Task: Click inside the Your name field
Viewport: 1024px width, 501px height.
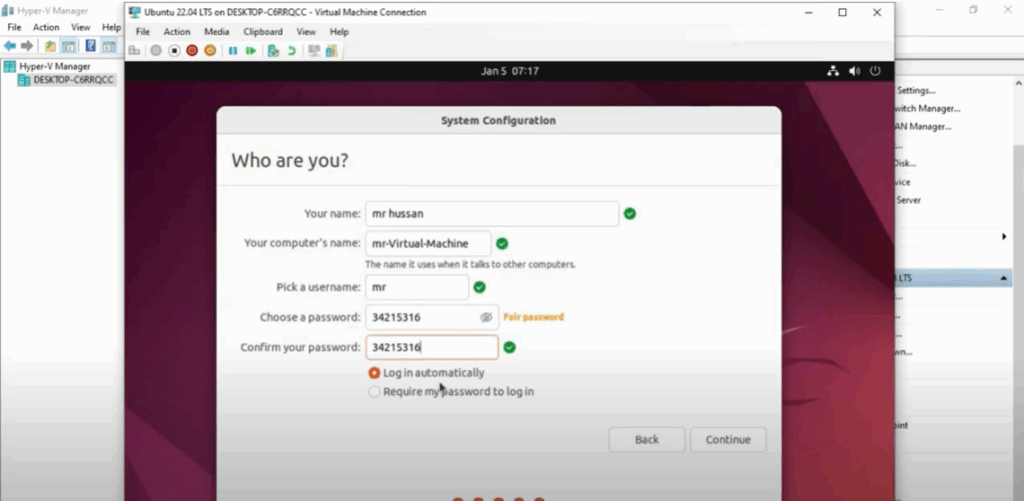Action: (492, 214)
